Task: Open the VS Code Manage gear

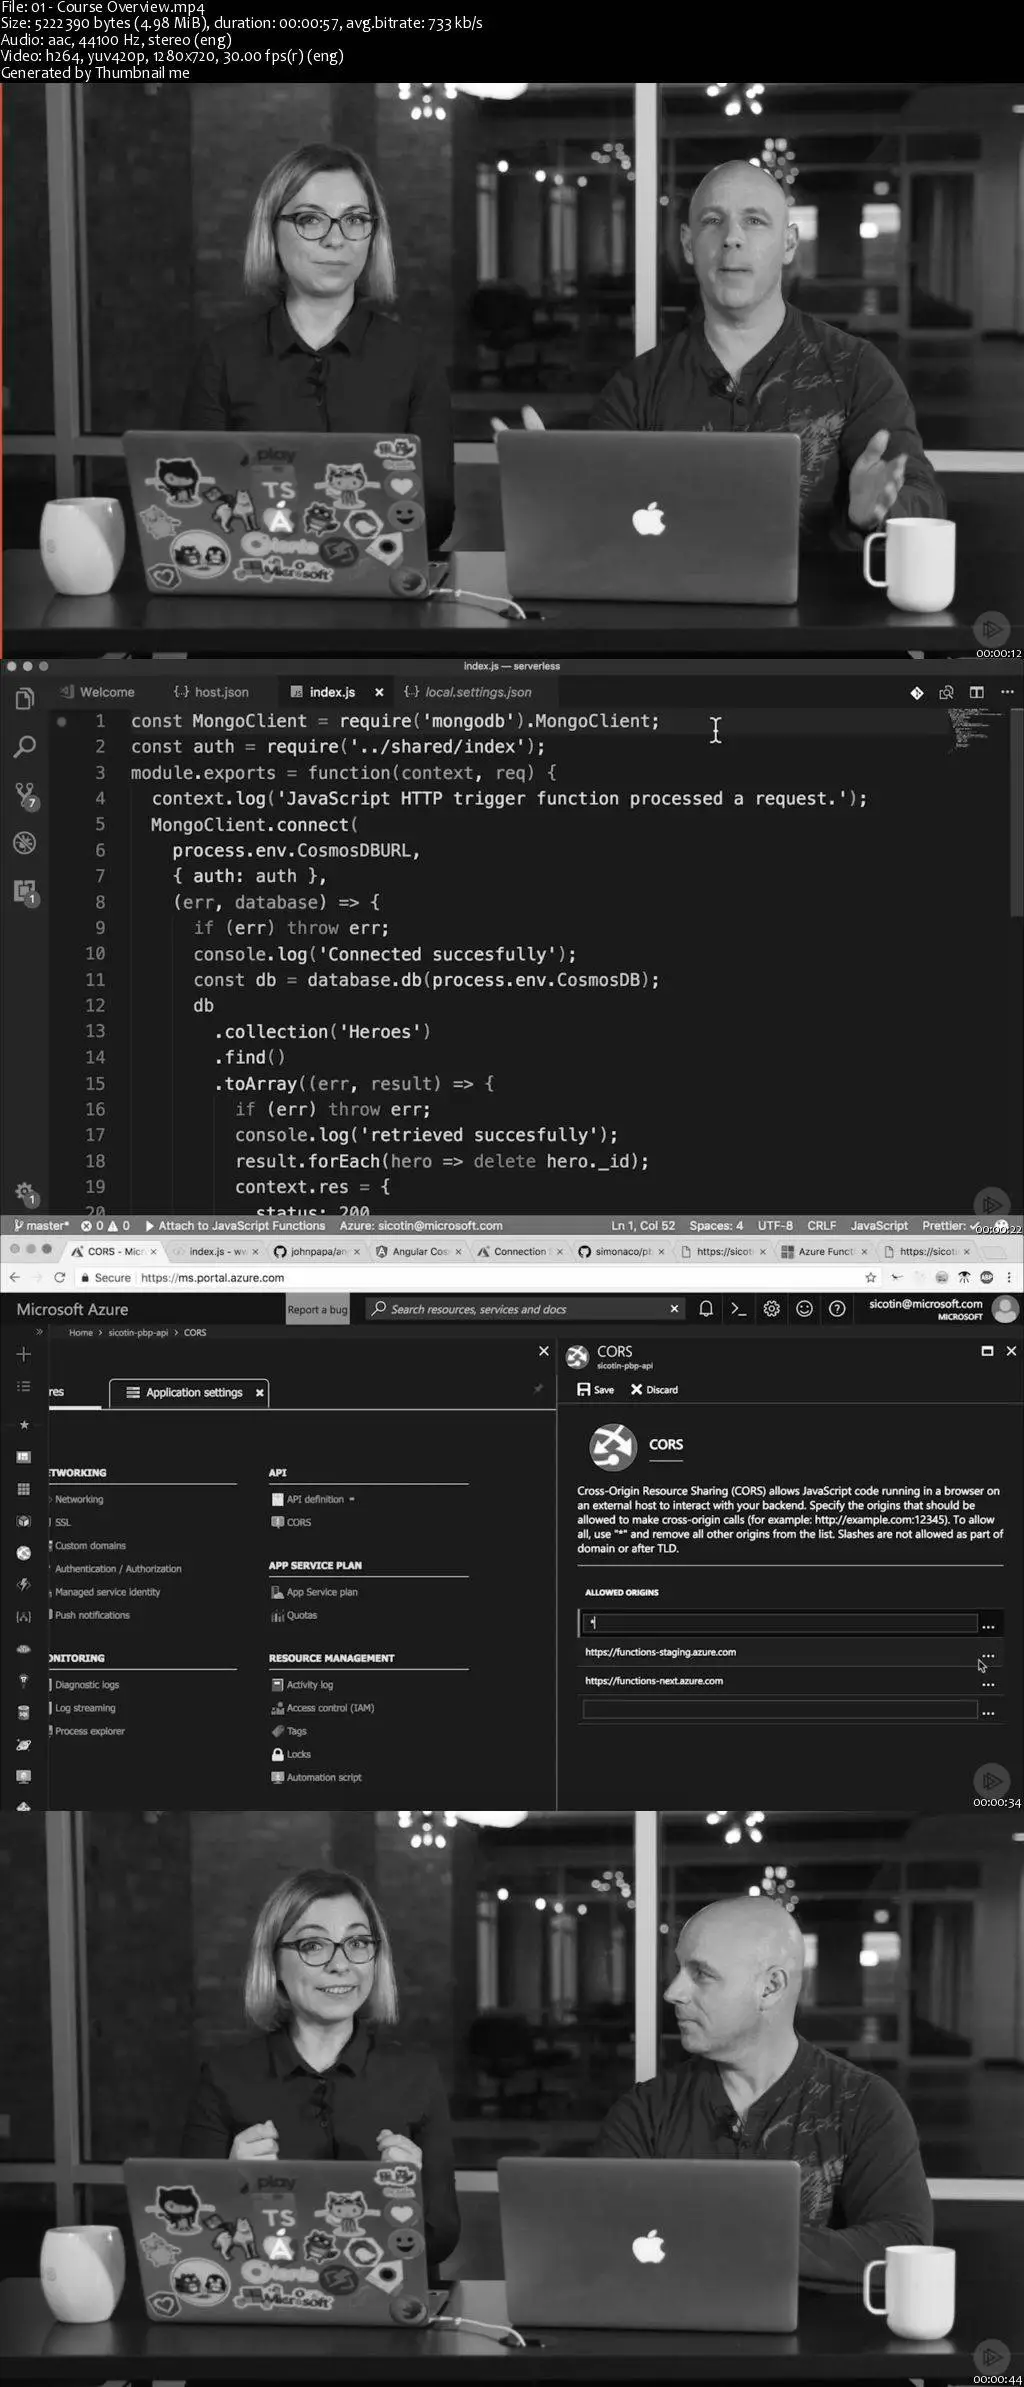Action: pyautogui.click(x=25, y=1192)
